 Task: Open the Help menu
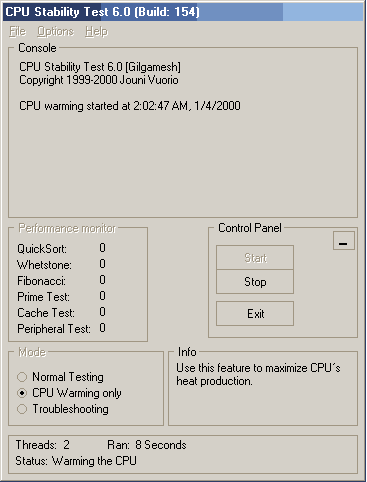97,31
